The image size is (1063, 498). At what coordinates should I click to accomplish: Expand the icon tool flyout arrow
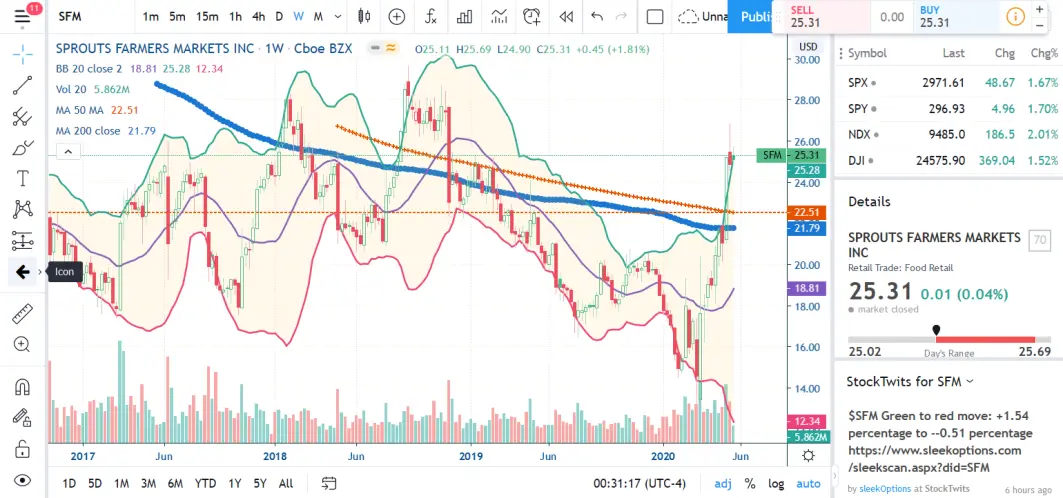point(40,272)
